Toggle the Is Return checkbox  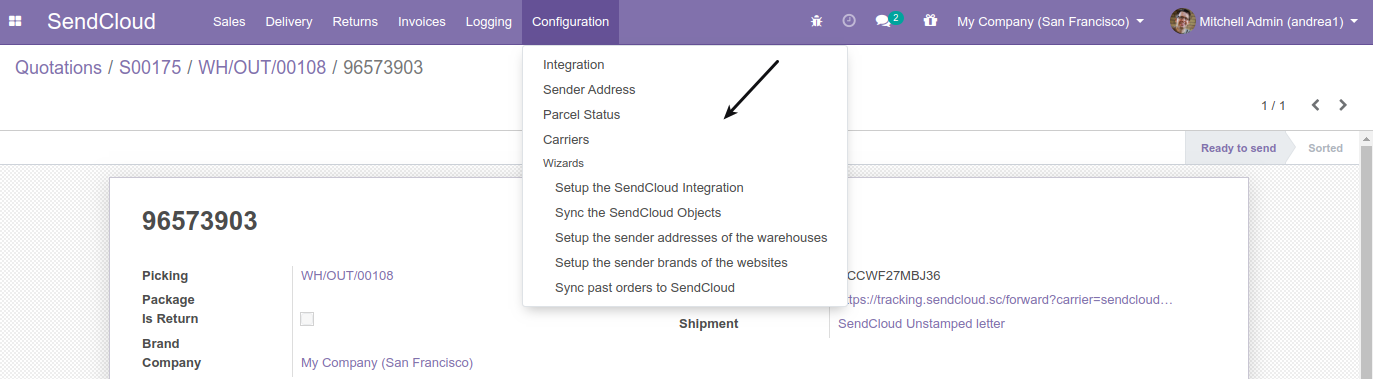point(307,319)
